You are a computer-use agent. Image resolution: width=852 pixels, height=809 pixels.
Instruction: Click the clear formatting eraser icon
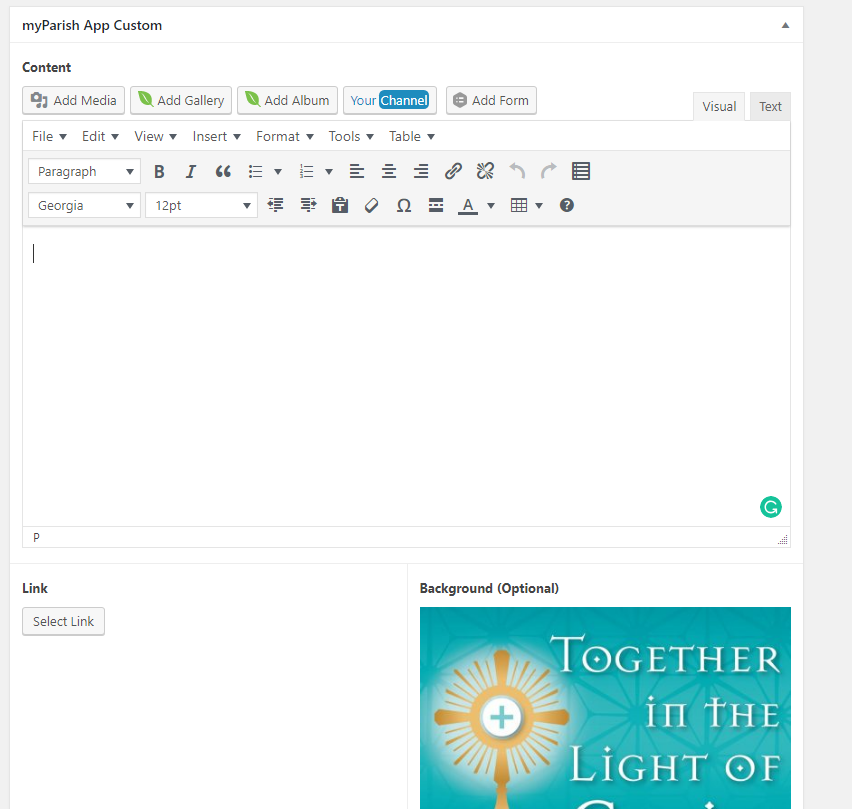pyautogui.click(x=372, y=205)
